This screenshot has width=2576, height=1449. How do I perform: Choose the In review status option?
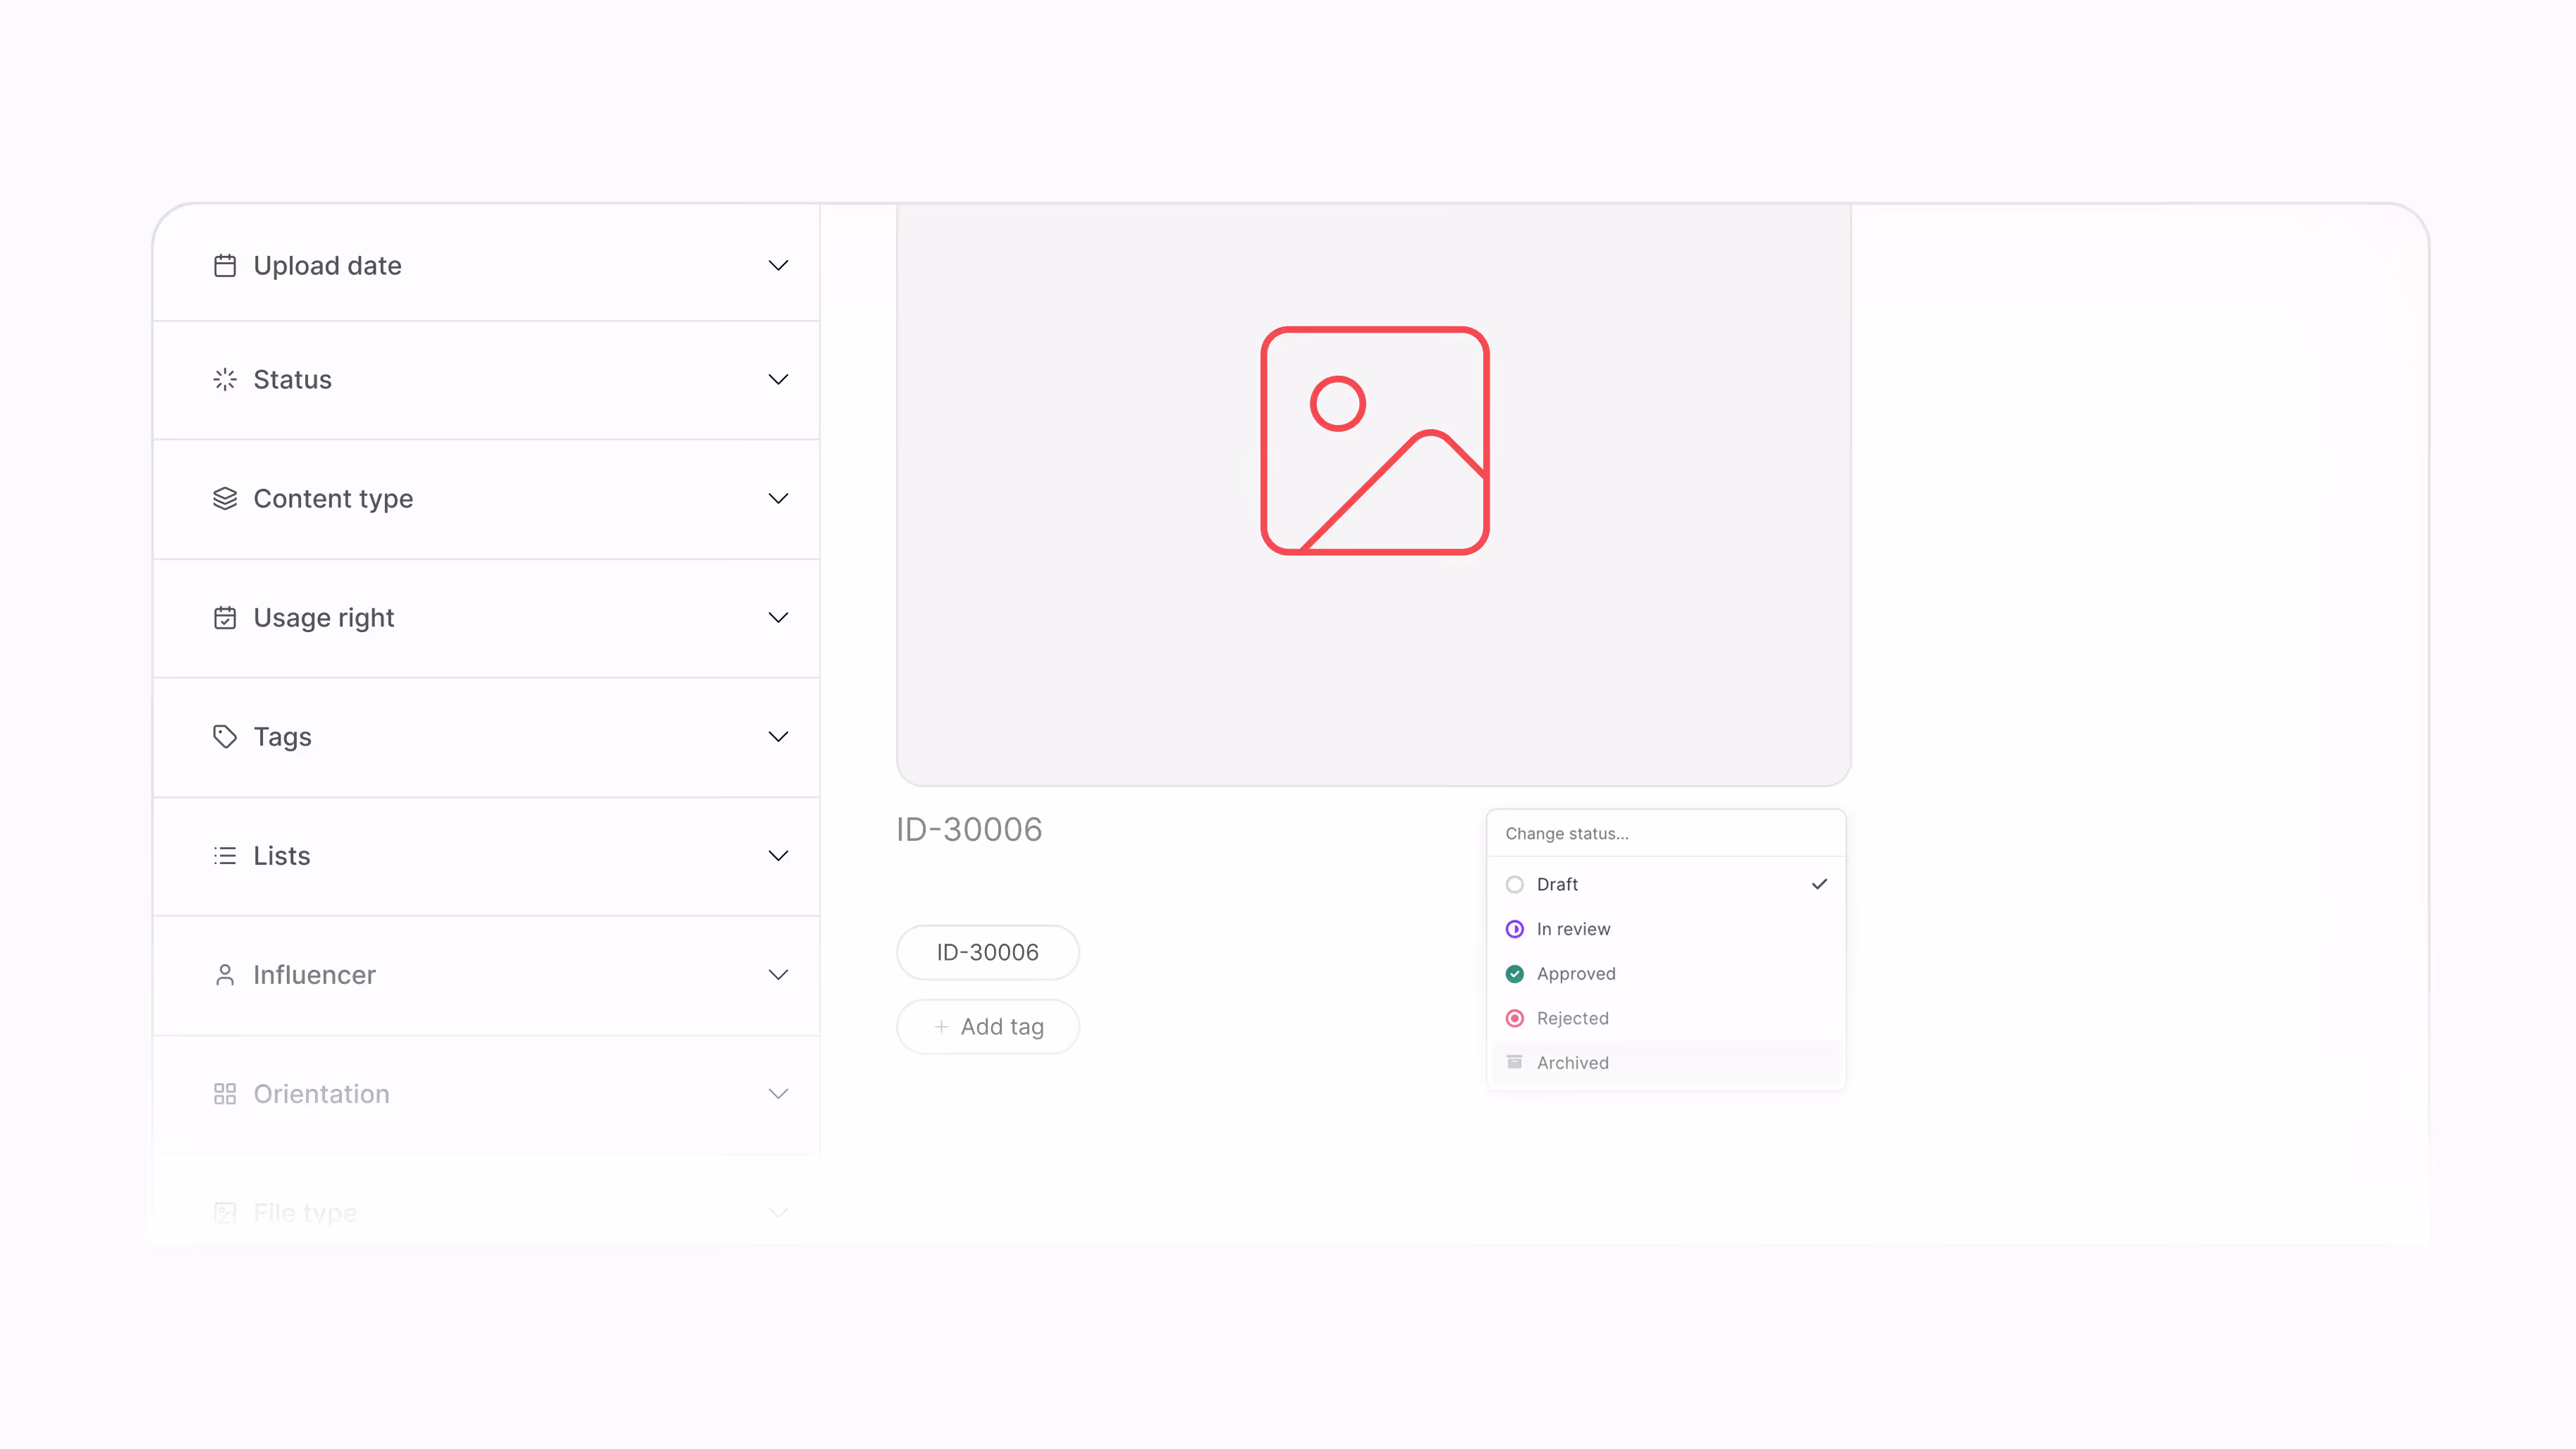point(1573,928)
